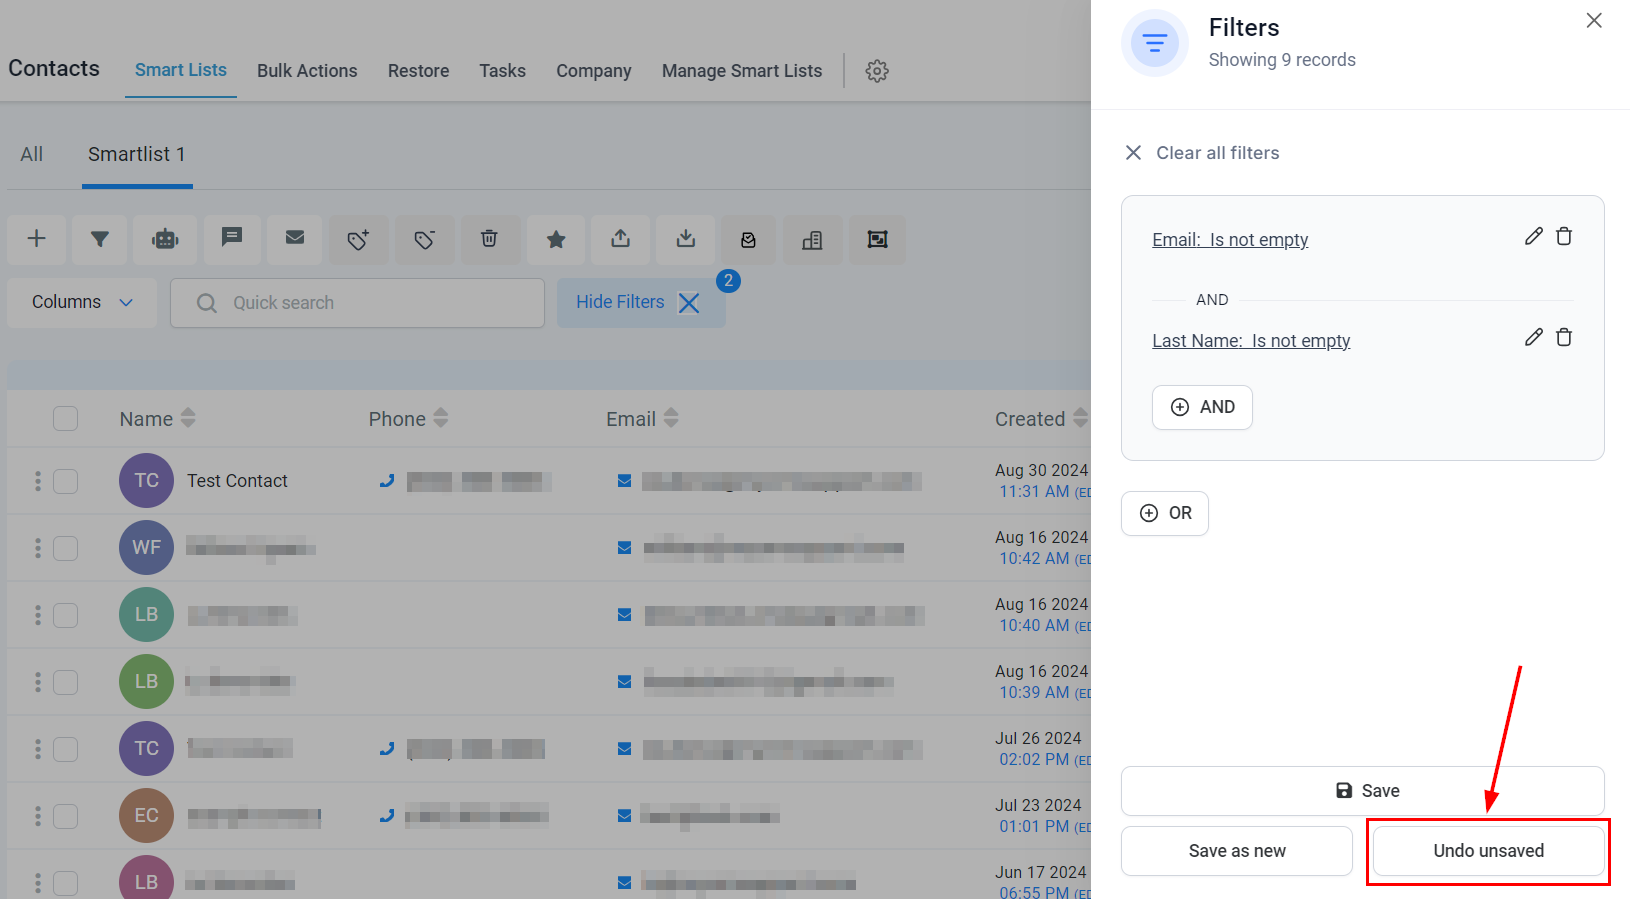Click Save as new button
Viewport: 1630px width, 899px height.
point(1237,851)
